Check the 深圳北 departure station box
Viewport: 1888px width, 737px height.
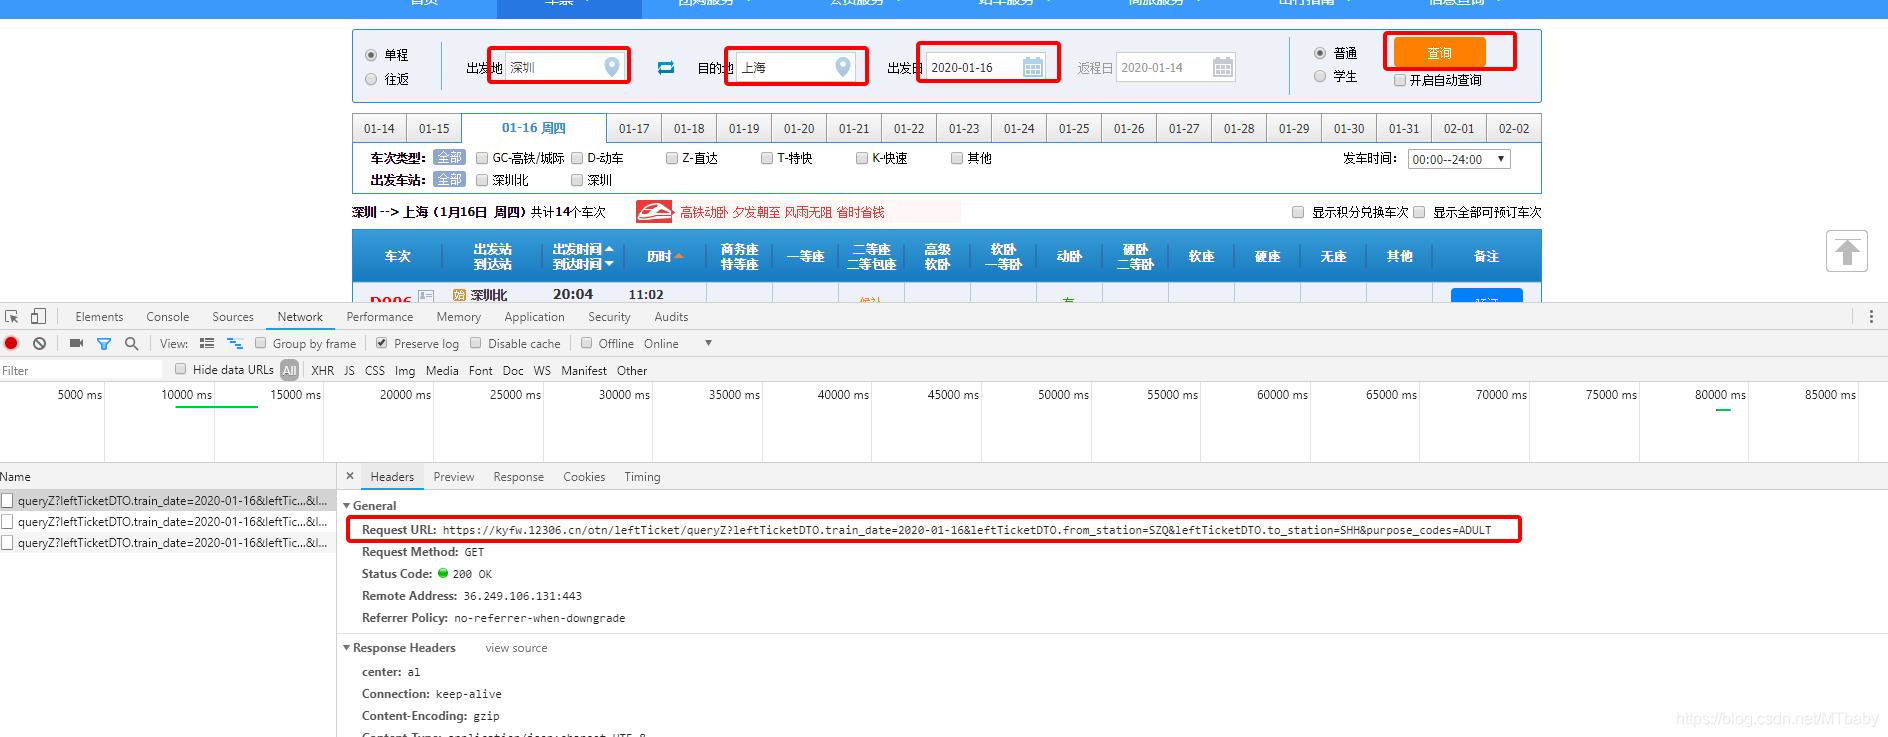482,180
